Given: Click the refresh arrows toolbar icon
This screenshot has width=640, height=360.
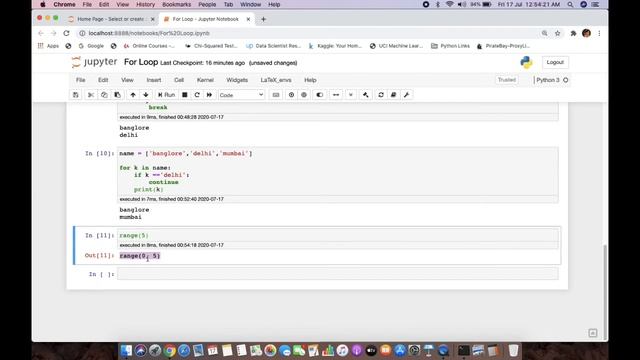Looking at the screenshot, I should click(381, 95).
